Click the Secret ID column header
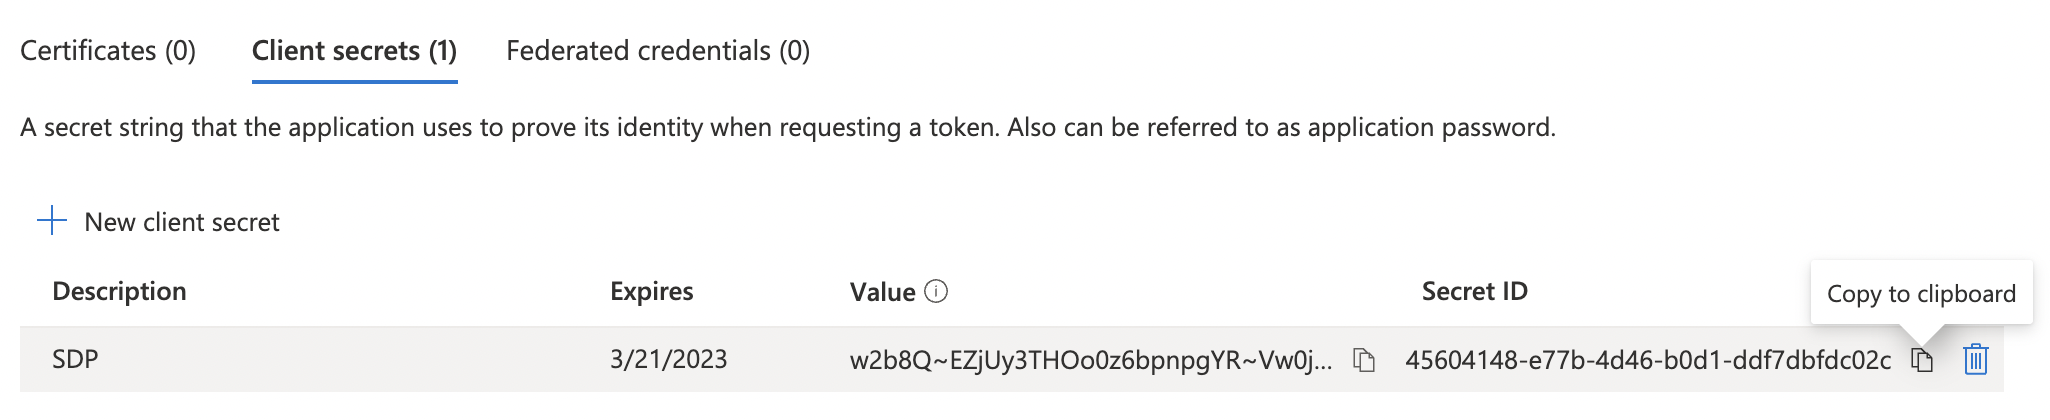The width and height of the screenshot is (2050, 420). (x=1474, y=291)
